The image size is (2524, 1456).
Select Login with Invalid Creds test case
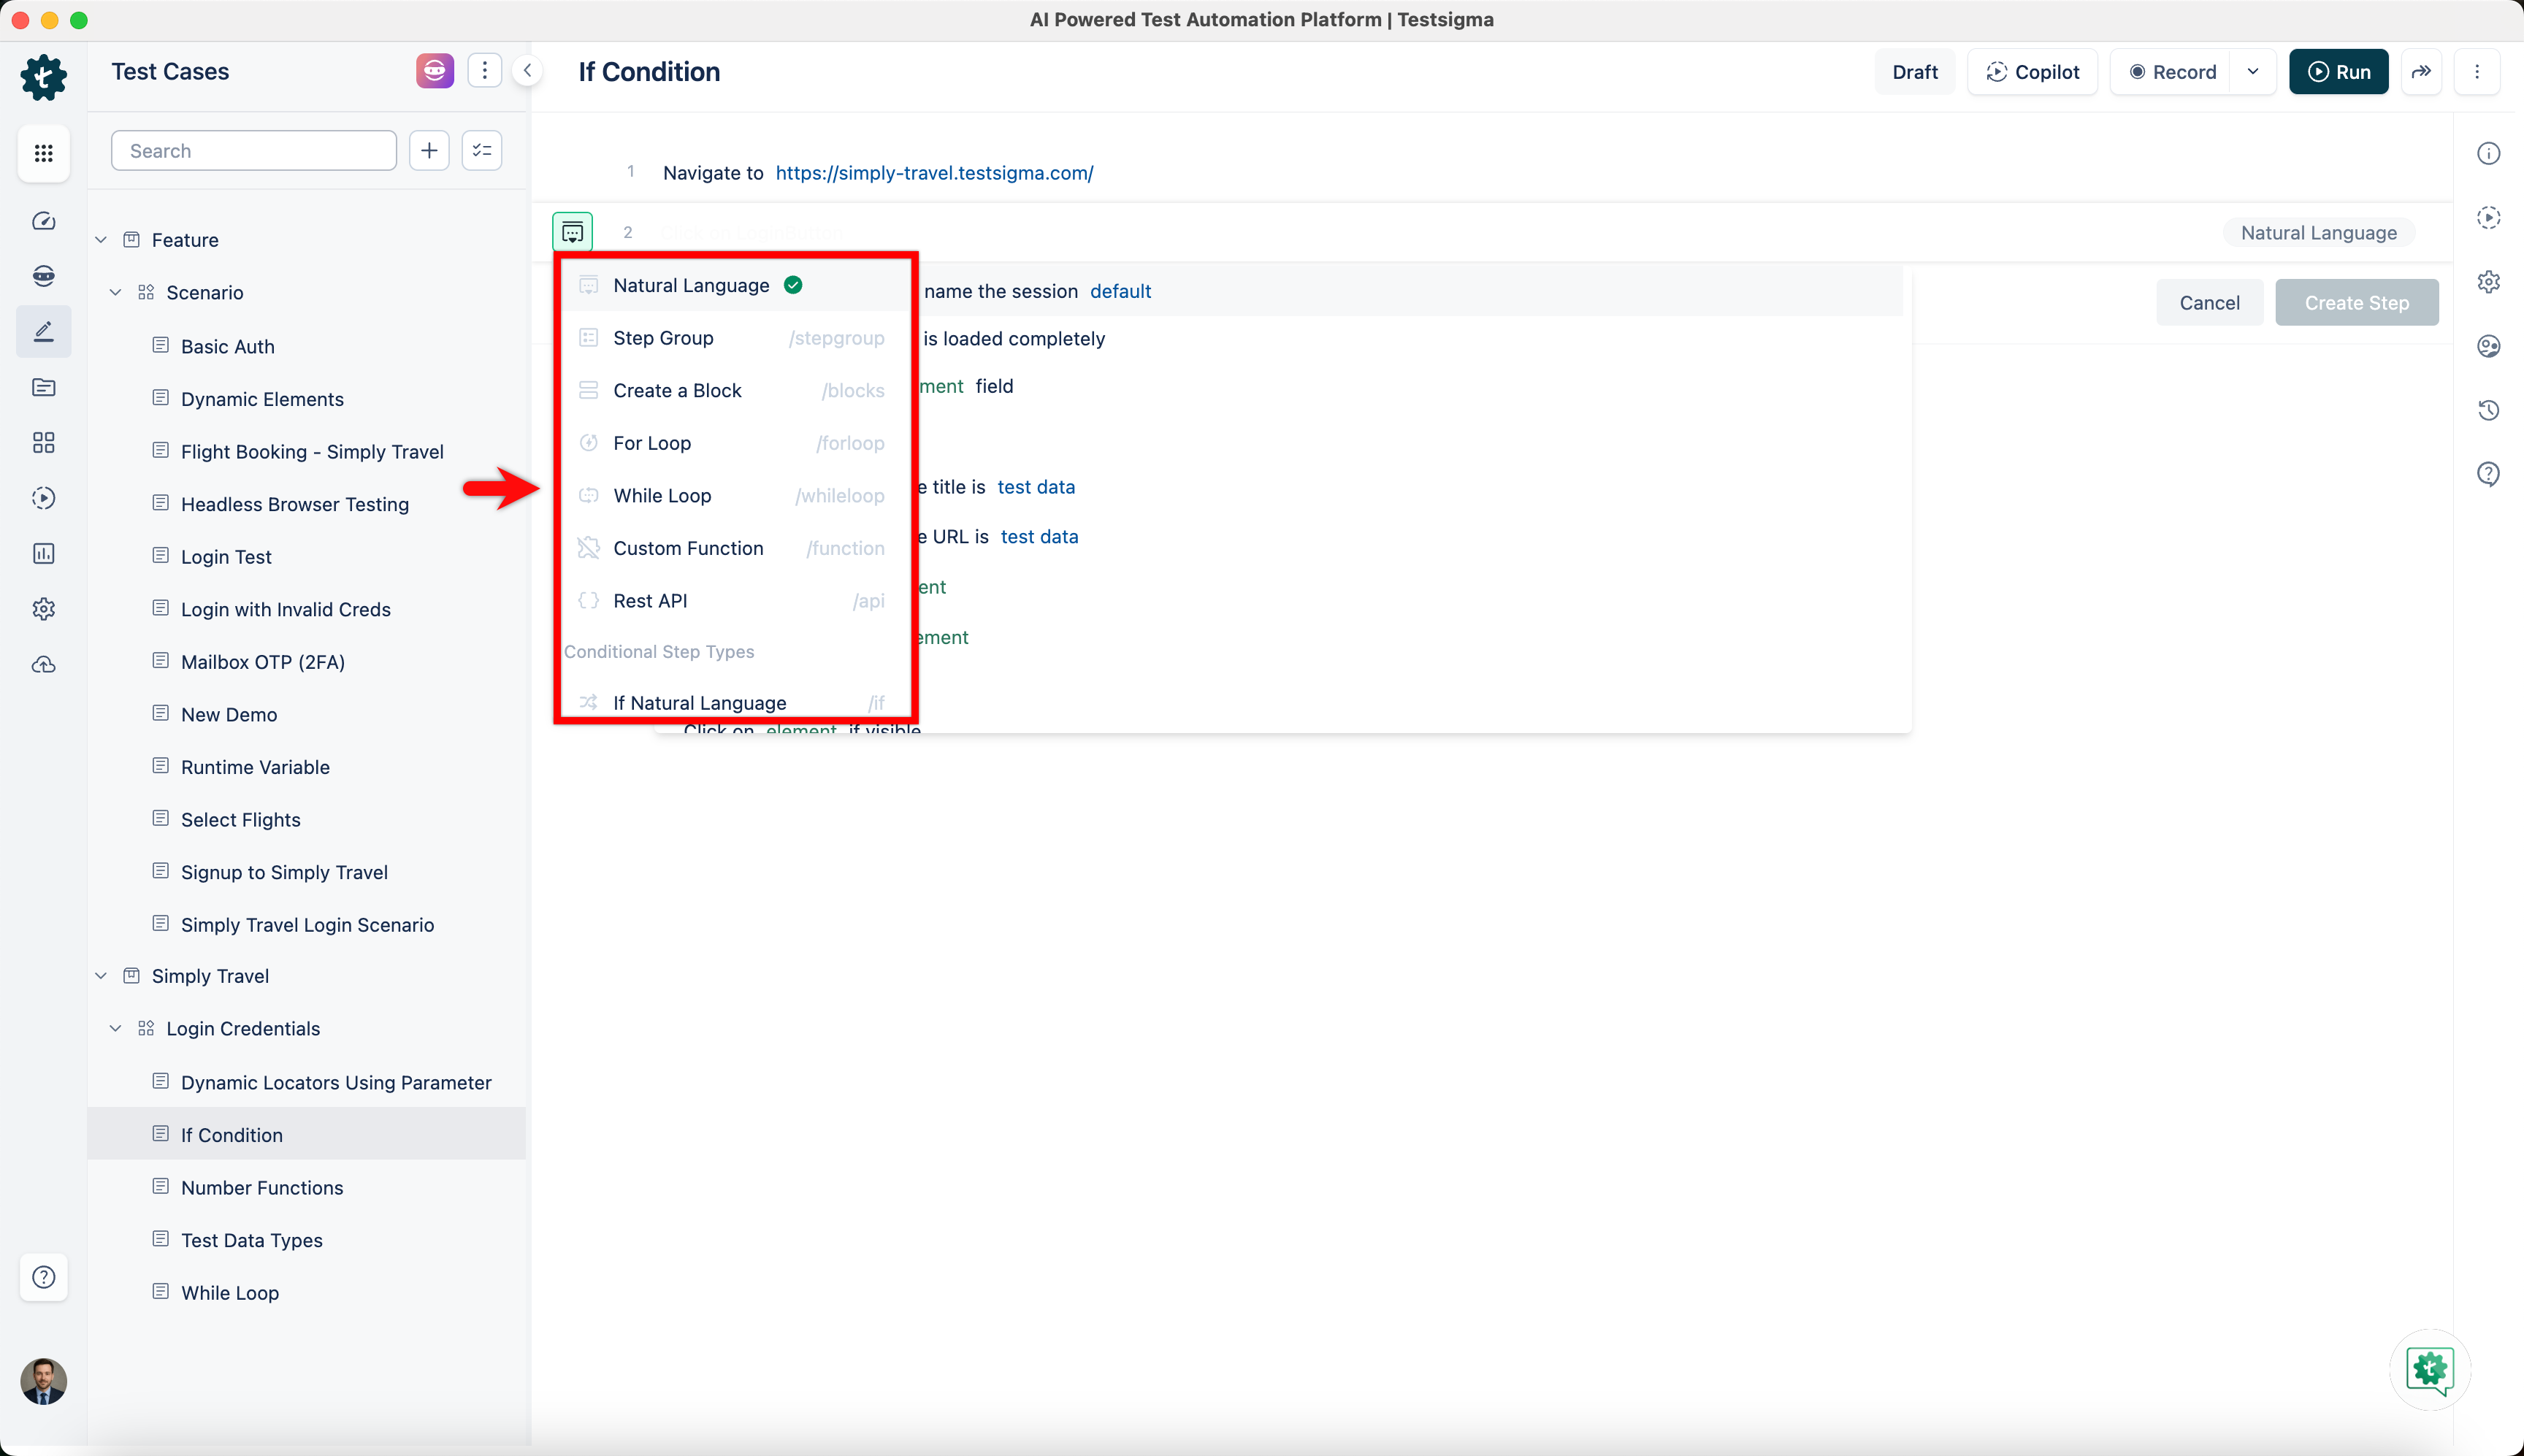click(286, 609)
